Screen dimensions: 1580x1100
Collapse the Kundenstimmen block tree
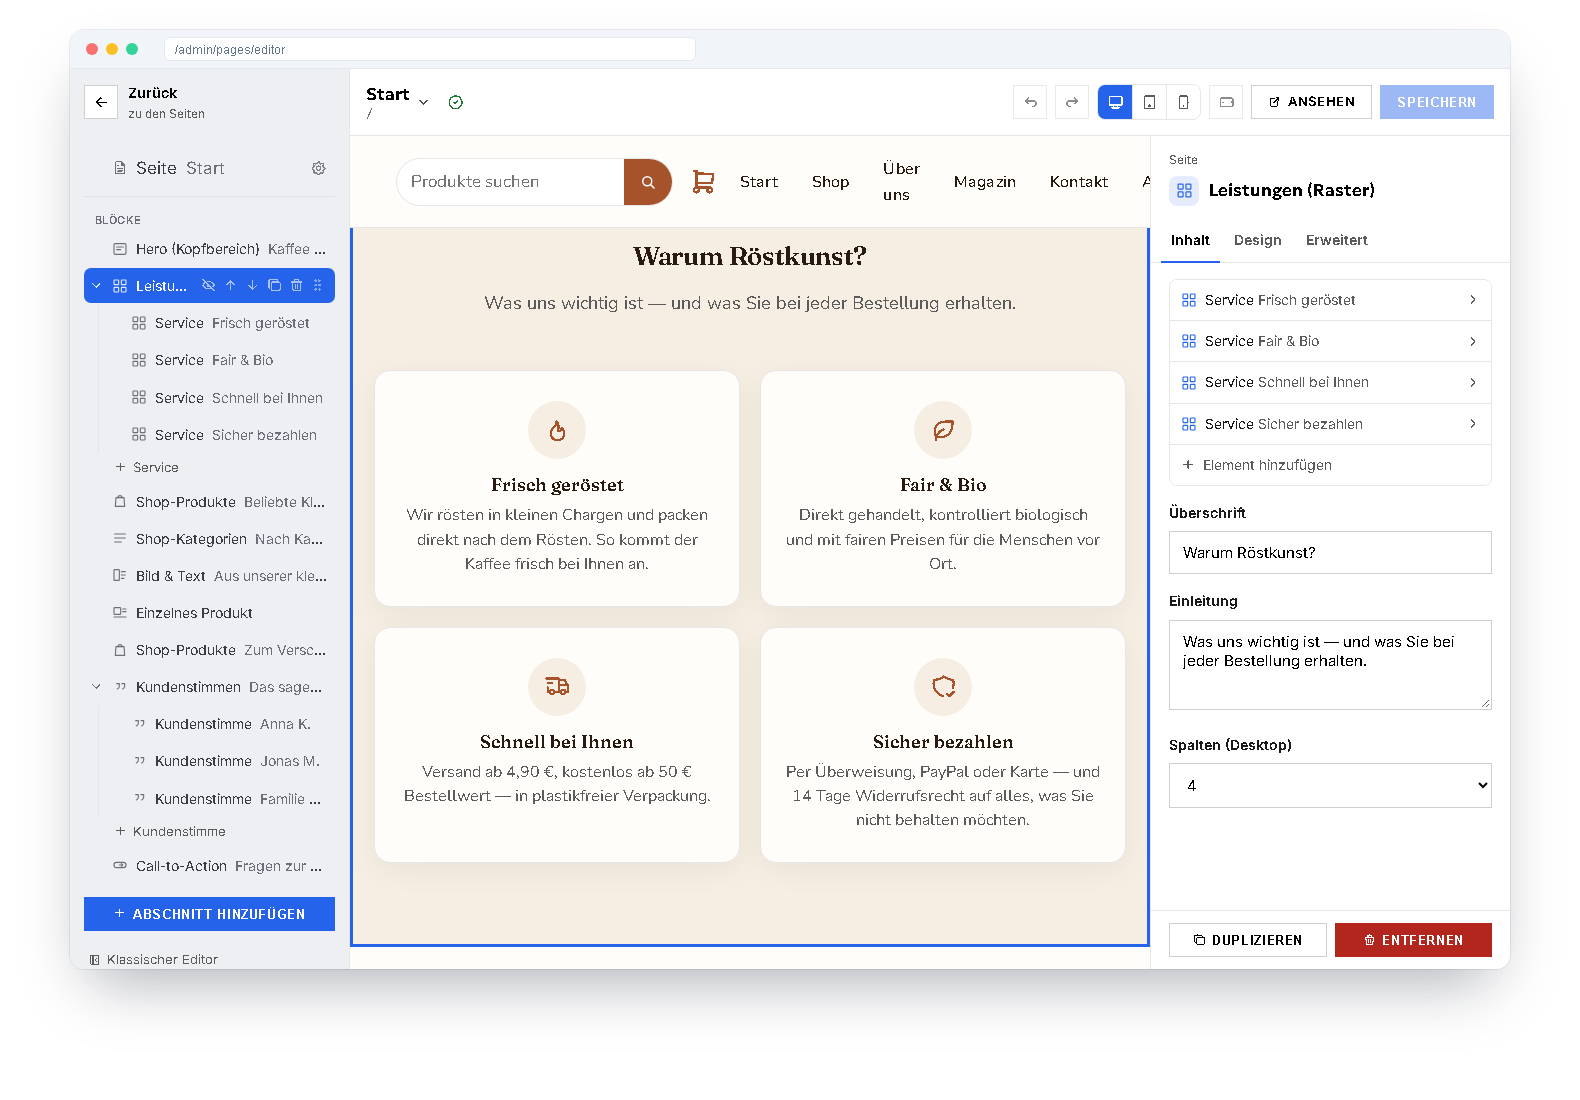(96, 687)
